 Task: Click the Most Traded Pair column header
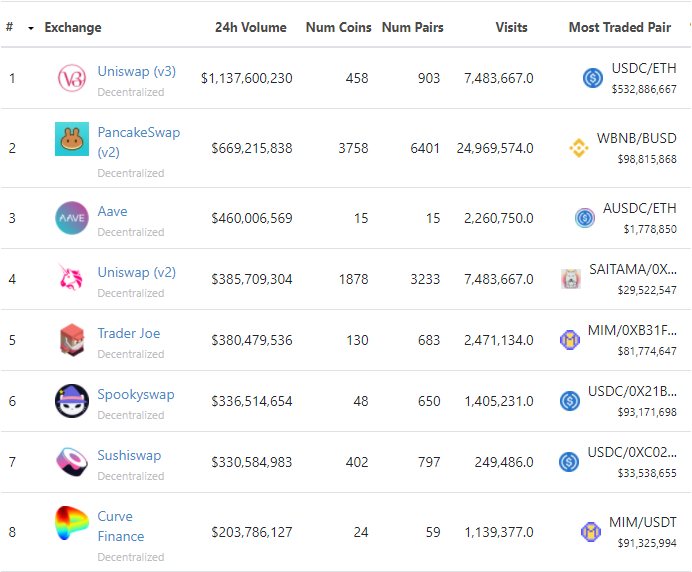click(620, 28)
